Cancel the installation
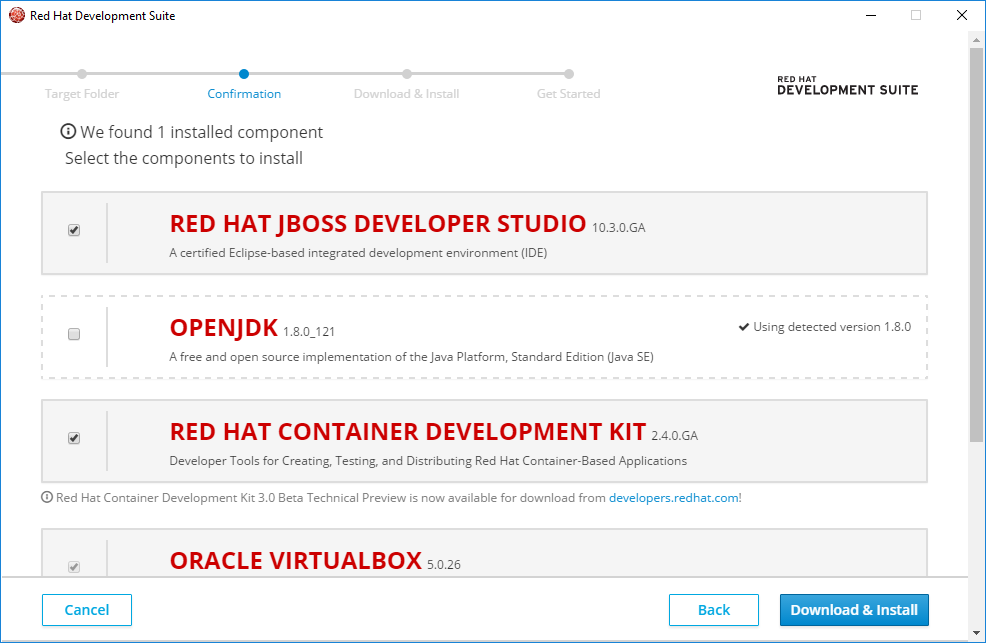The height and width of the screenshot is (643, 986). [x=87, y=610]
